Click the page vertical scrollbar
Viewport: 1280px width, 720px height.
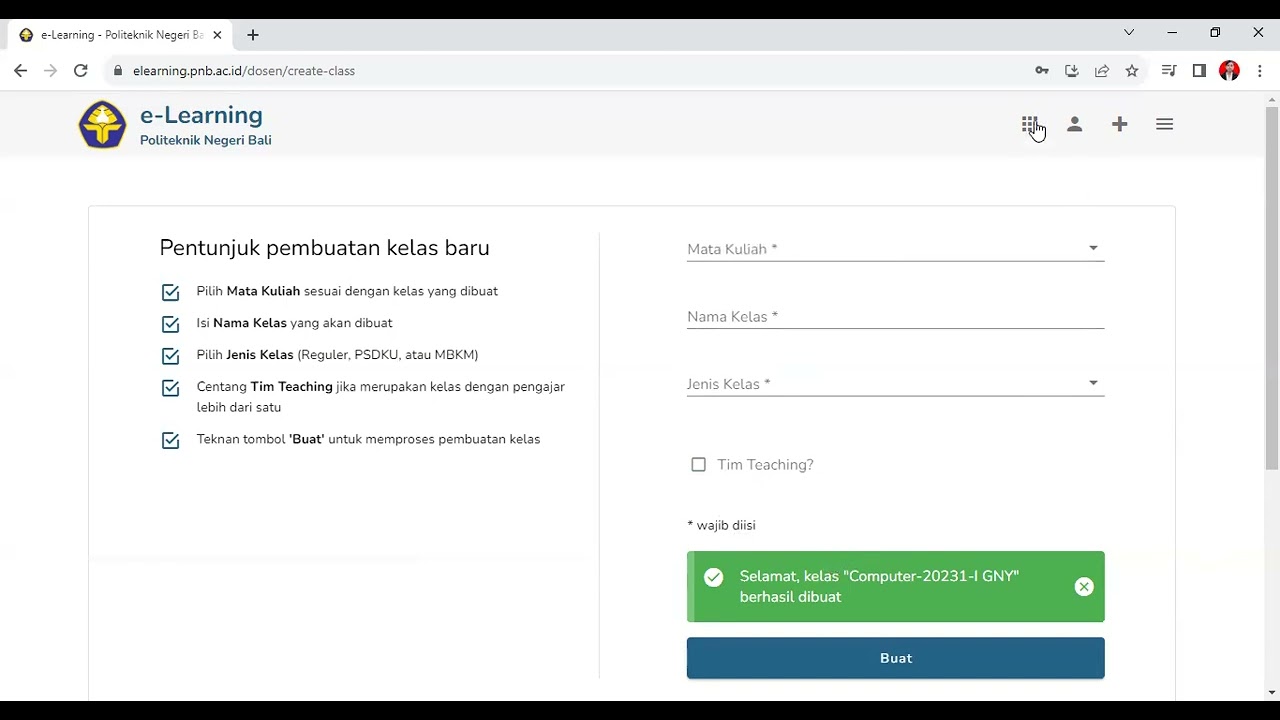[x=1271, y=300]
